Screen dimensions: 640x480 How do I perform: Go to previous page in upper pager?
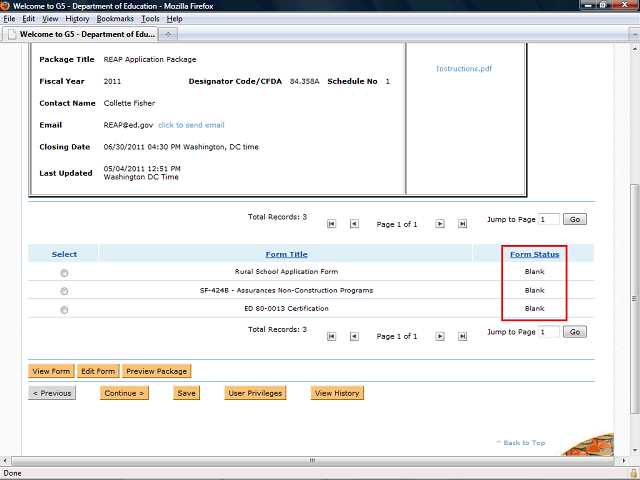coord(354,224)
